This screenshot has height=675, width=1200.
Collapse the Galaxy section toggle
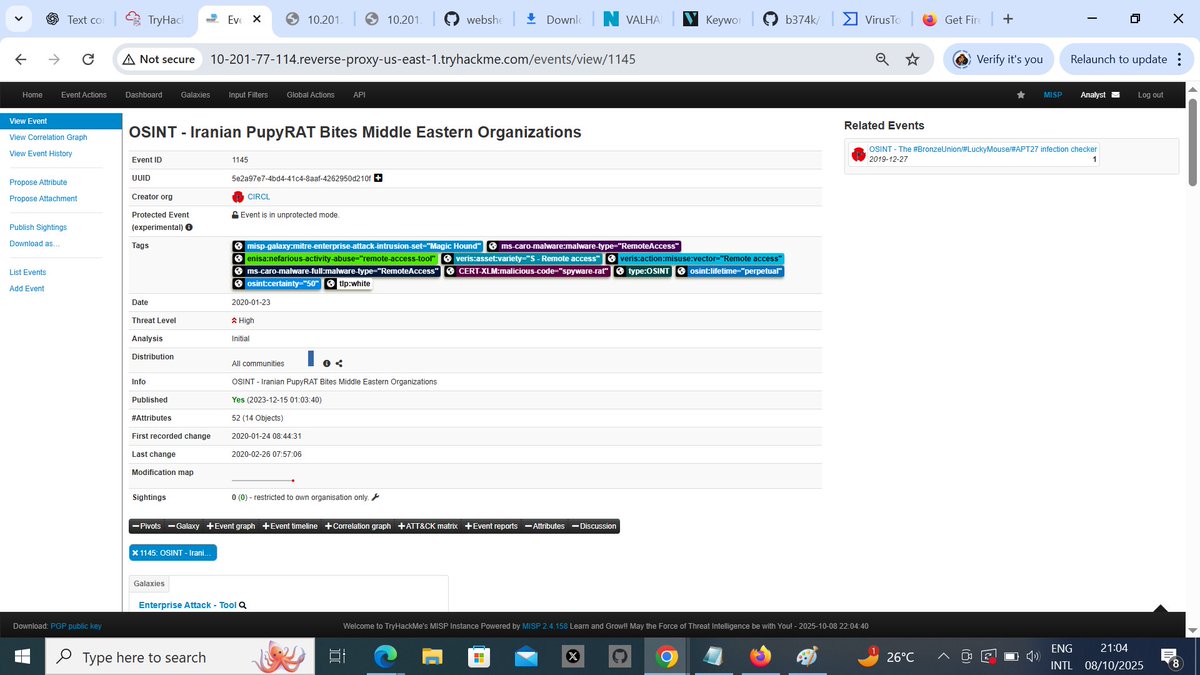point(184,526)
